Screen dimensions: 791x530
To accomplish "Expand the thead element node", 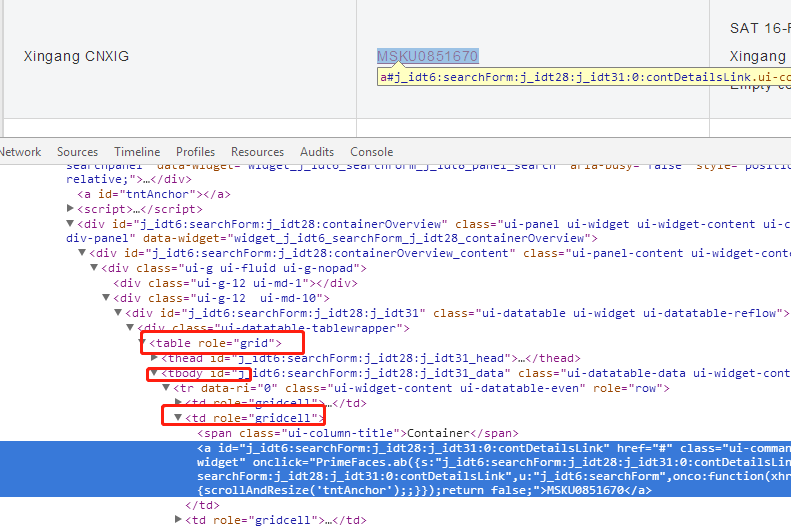I will pyautogui.click(x=155, y=358).
